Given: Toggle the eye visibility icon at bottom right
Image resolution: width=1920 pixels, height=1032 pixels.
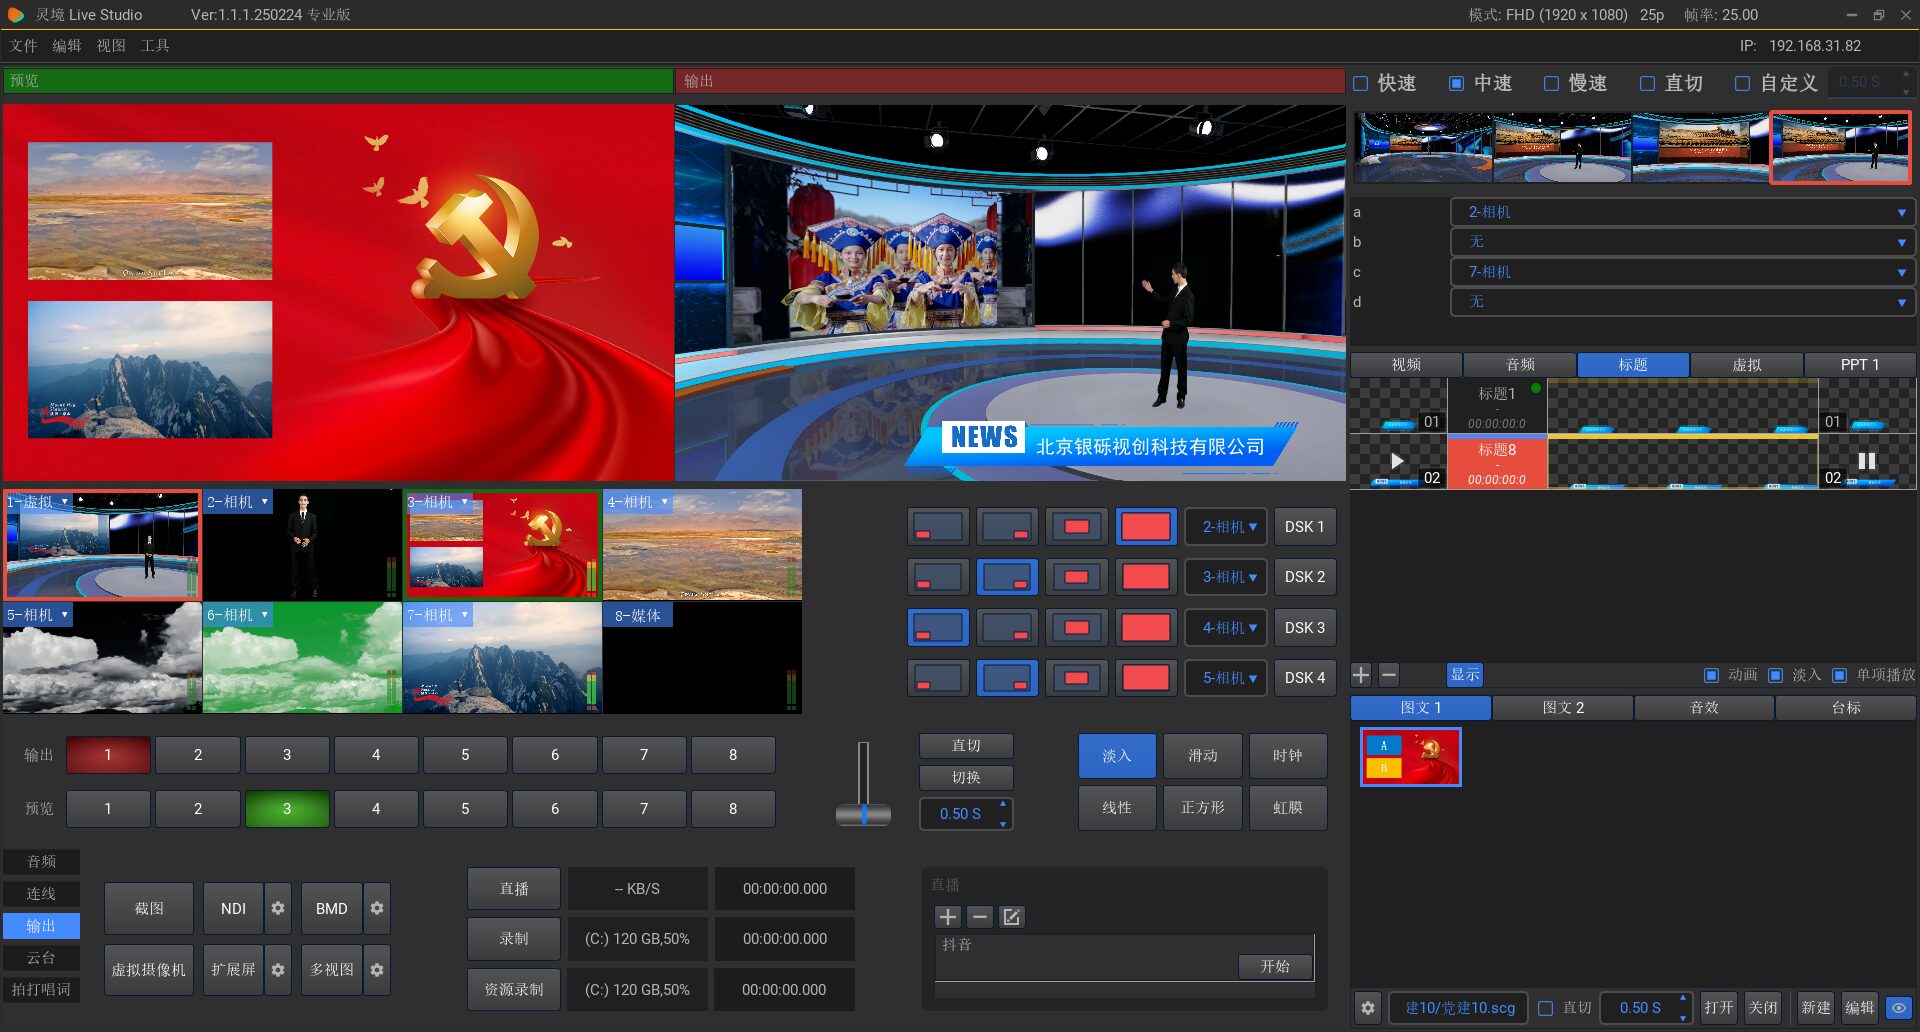Looking at the screenshot, I should [1898, 1007].
